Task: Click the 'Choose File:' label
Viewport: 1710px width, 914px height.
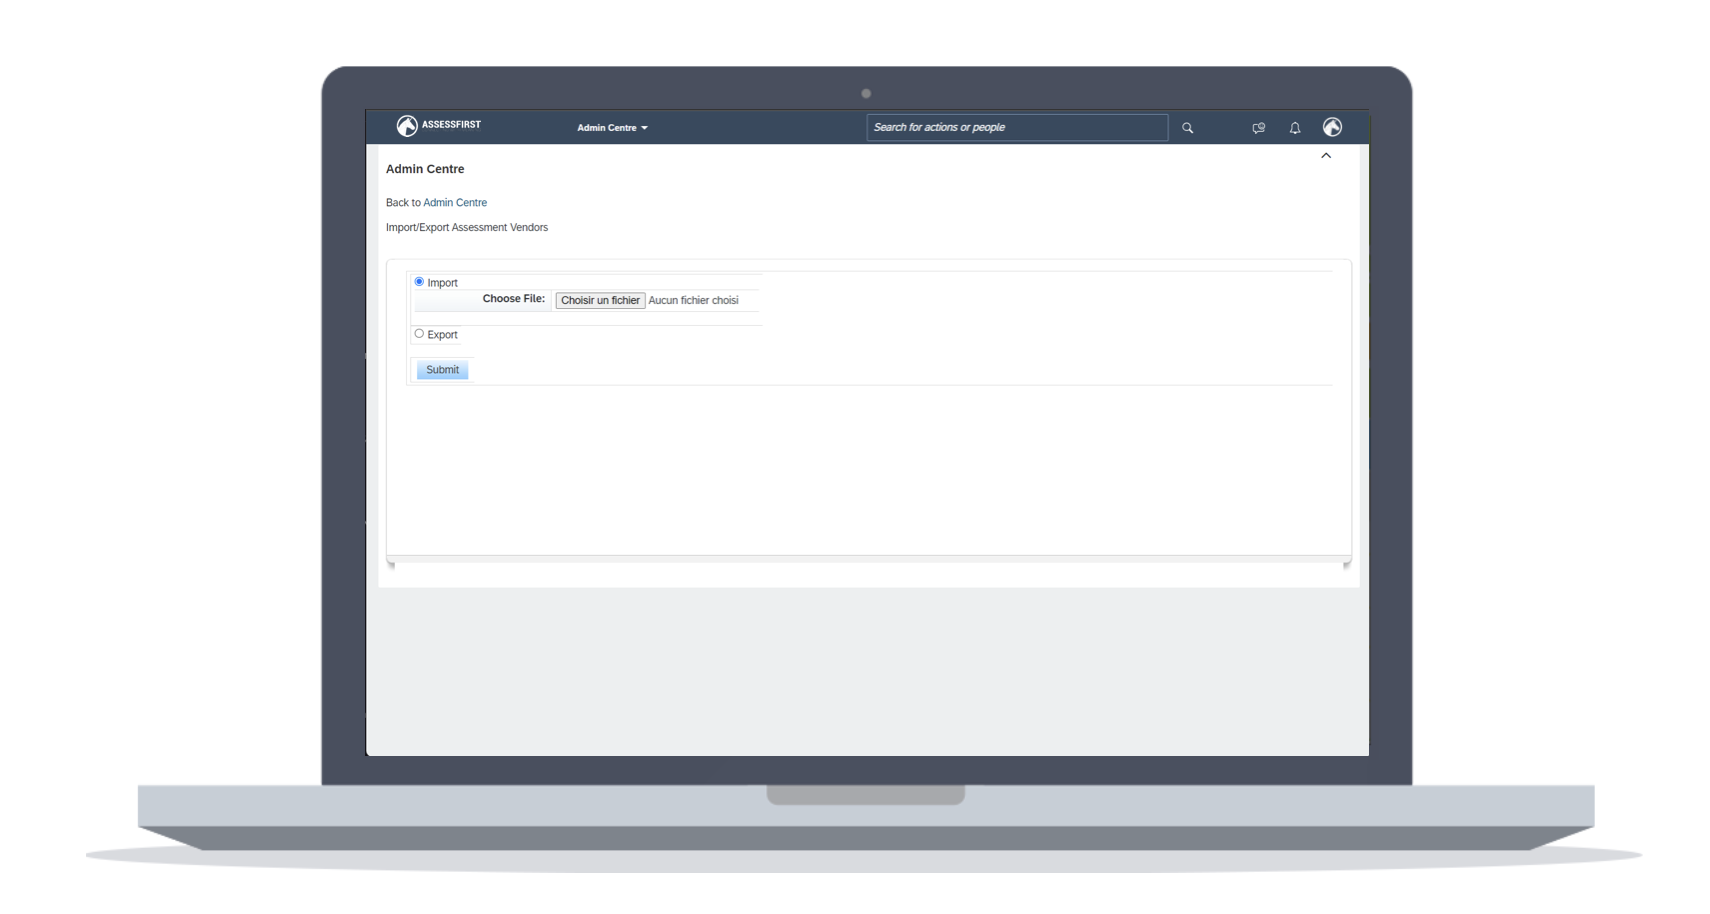Action: (x=513, y=299)
